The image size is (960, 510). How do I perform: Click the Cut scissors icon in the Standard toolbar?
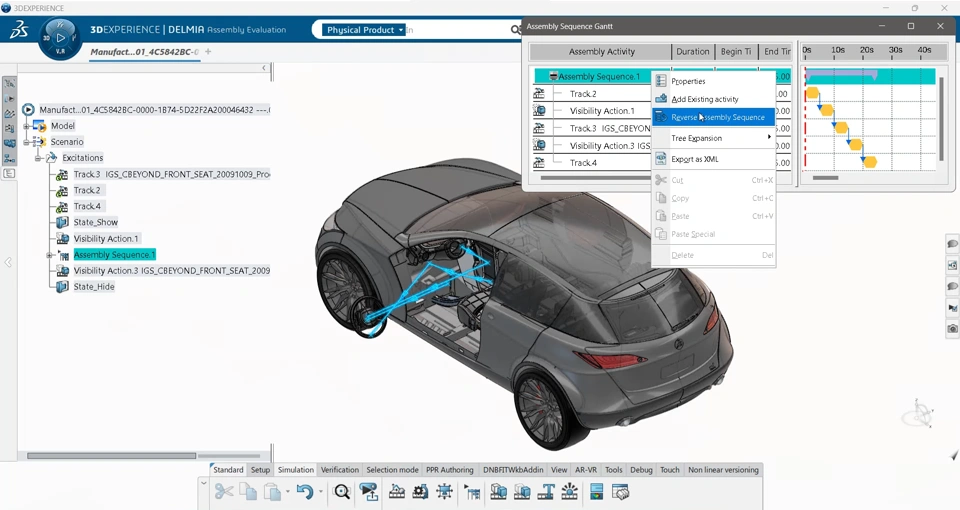coord(223,491)
